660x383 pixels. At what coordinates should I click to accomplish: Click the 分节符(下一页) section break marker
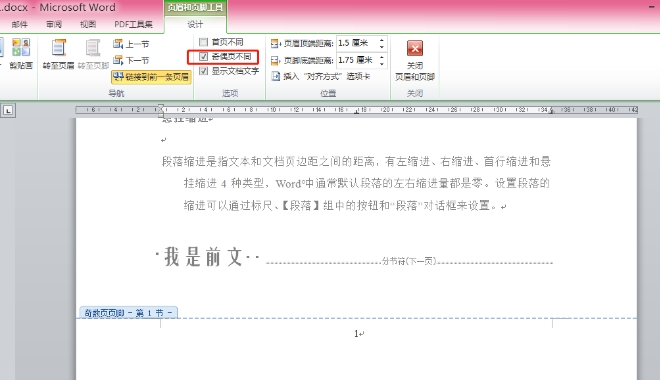click(x=409, y=261)
